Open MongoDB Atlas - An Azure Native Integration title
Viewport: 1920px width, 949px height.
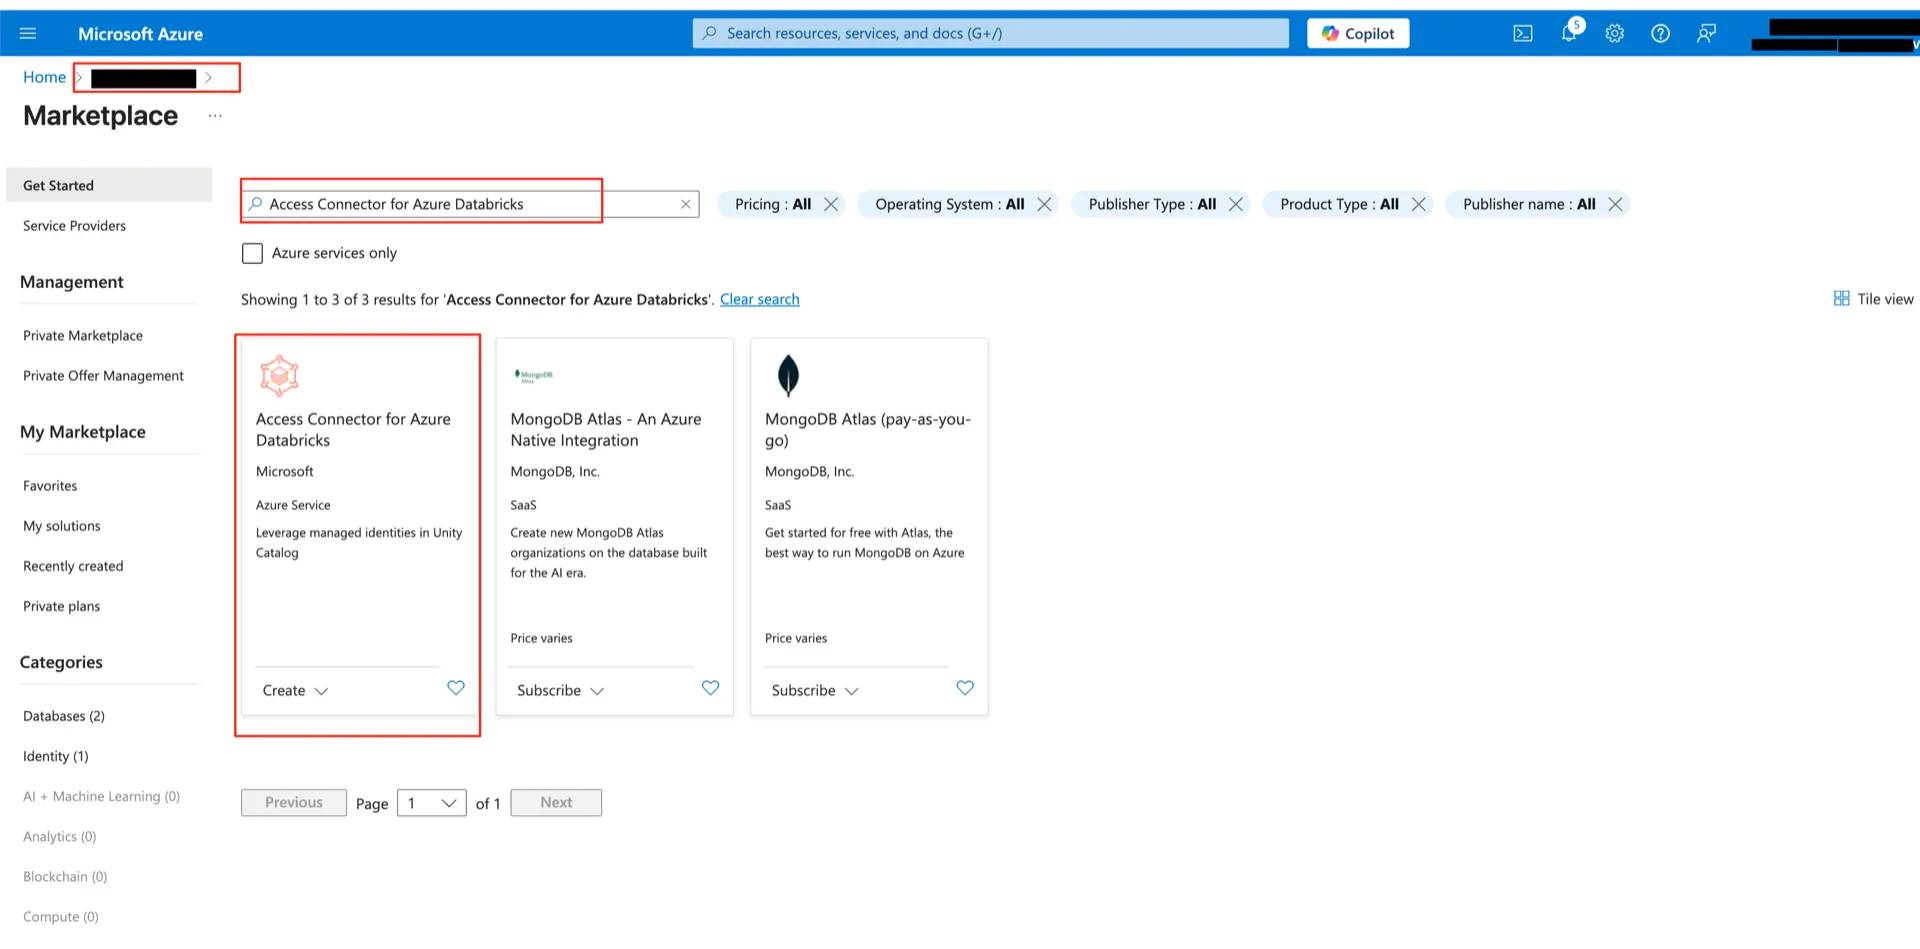[606, 430]
